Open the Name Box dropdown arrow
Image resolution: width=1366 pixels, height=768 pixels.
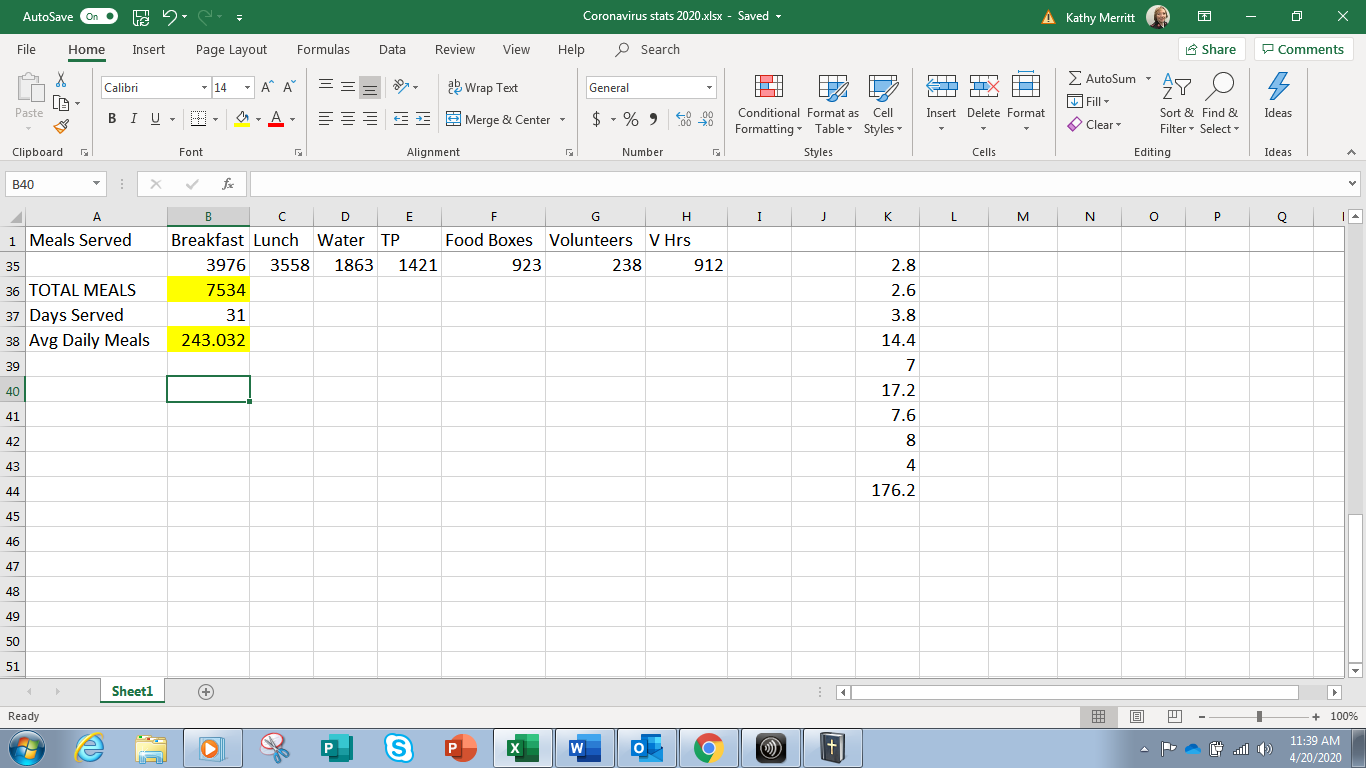96,184
